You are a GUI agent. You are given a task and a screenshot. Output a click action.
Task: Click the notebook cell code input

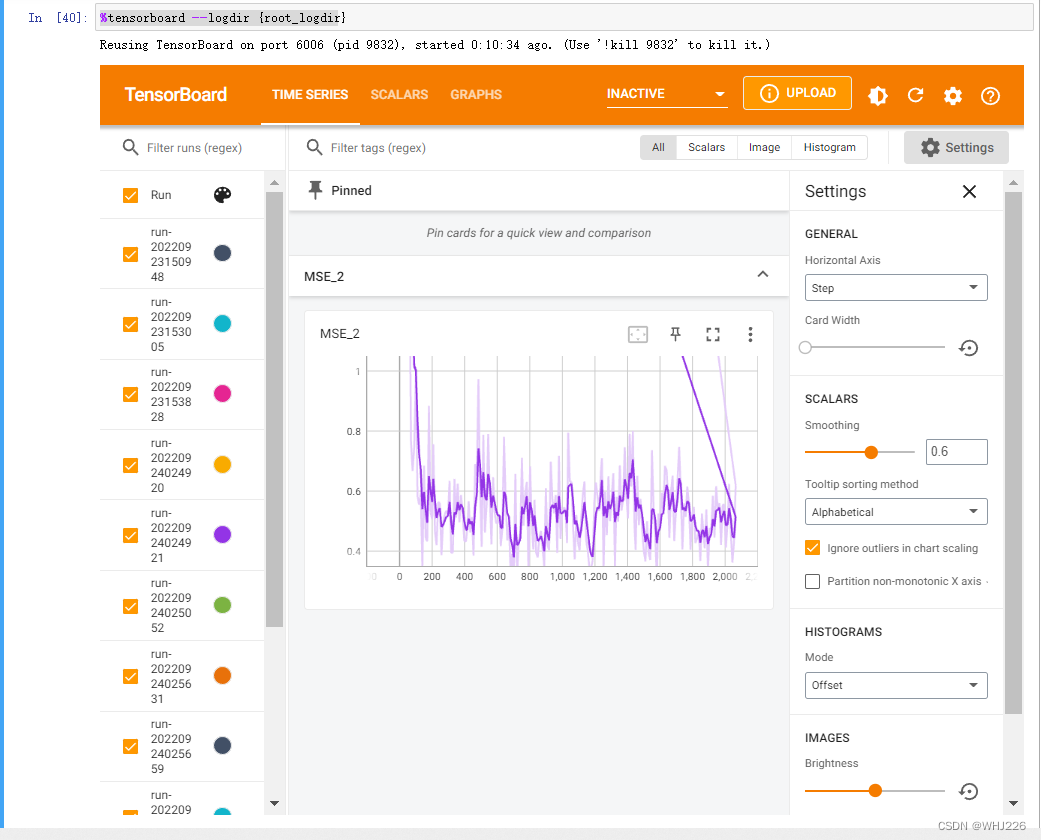(564, 18)
